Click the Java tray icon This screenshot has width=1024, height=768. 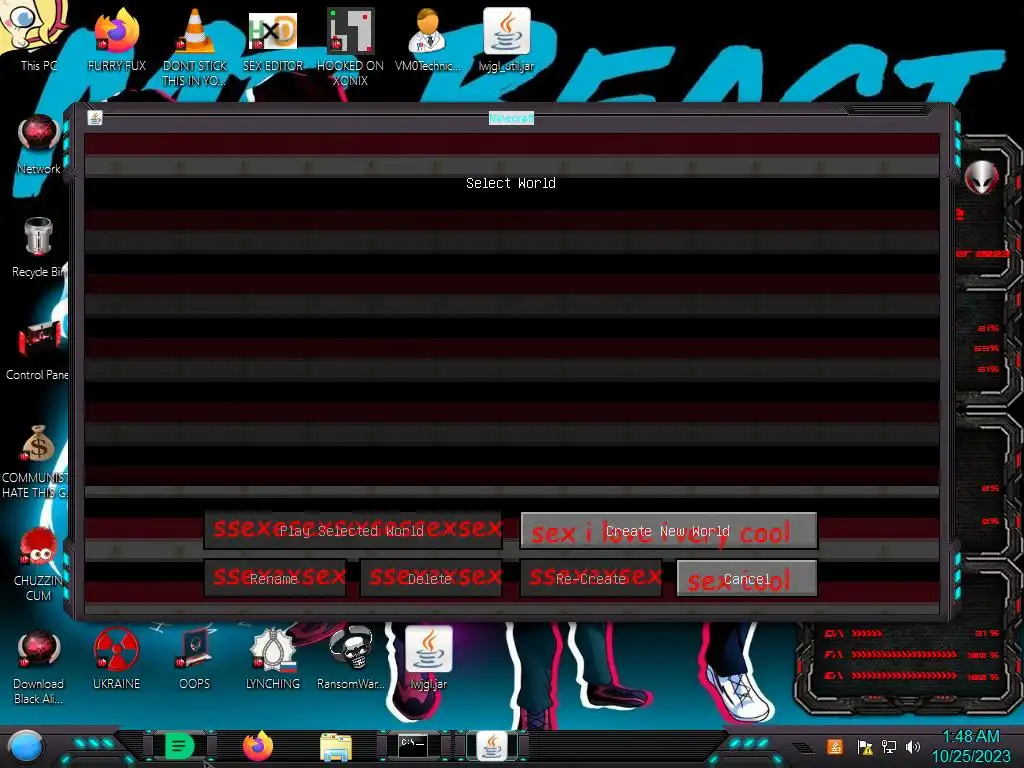pos(835,746)
